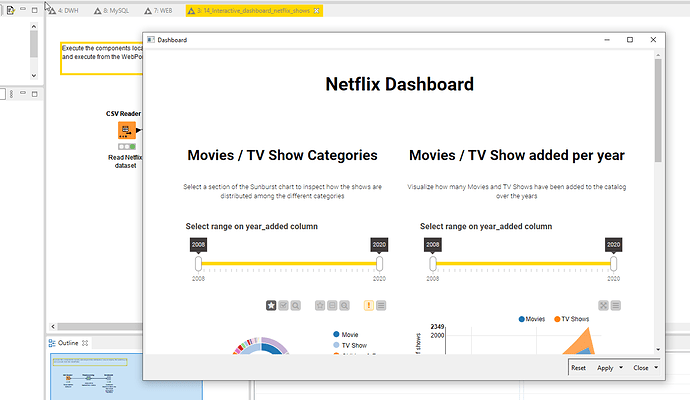Click the Close button in Dashboard footer
Viewport: 690px width, 400px height.
[x=641, y=368]
